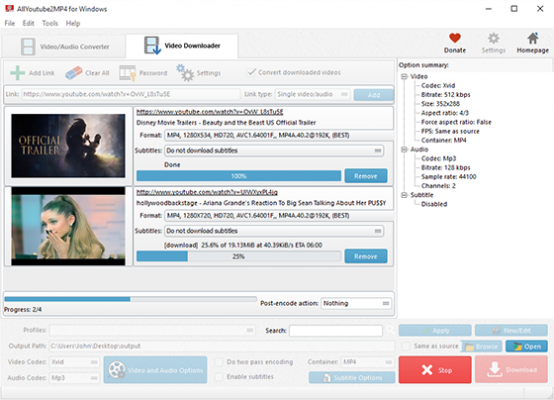Collapse the Video tree node
This screenshot has height=400, width=554.
click(404, 76)
